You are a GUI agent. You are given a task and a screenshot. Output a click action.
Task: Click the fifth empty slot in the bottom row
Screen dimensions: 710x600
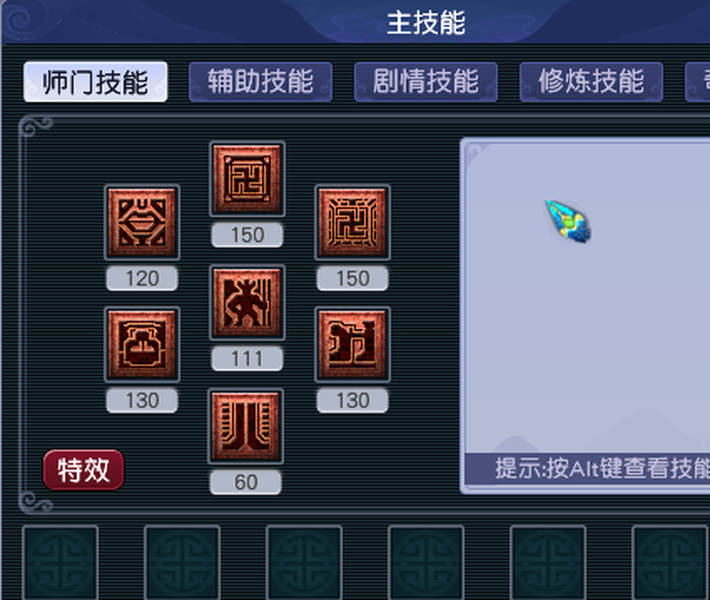coord(548,563)
